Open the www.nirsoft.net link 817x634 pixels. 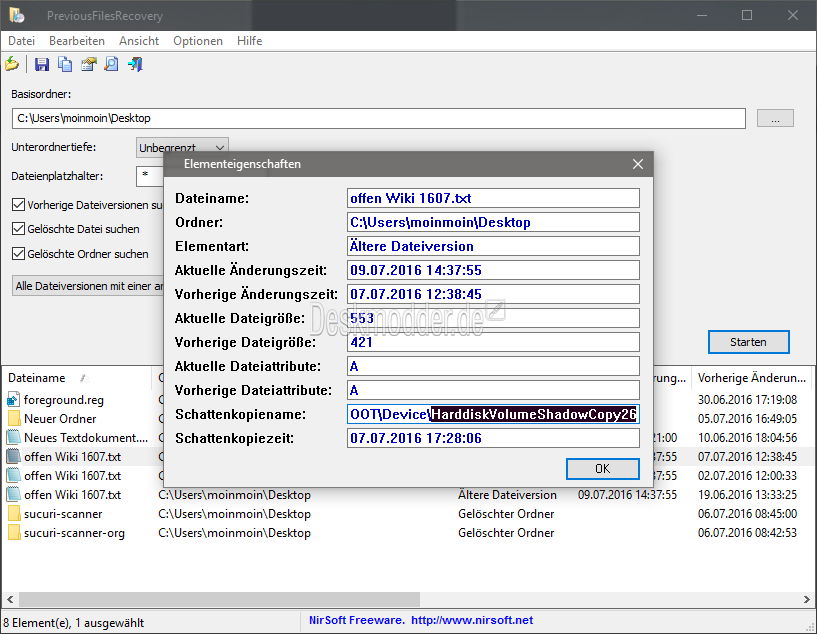(472, 620)
